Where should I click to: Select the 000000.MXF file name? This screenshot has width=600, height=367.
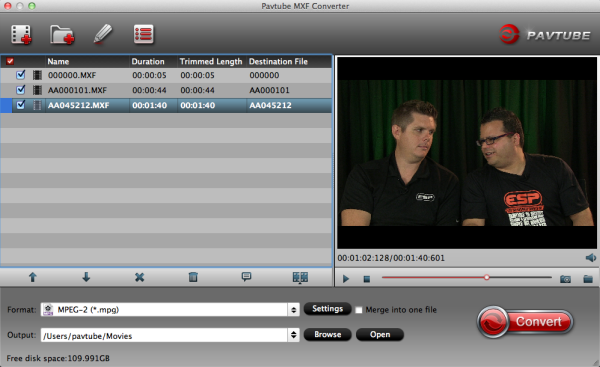click(72, 75)
